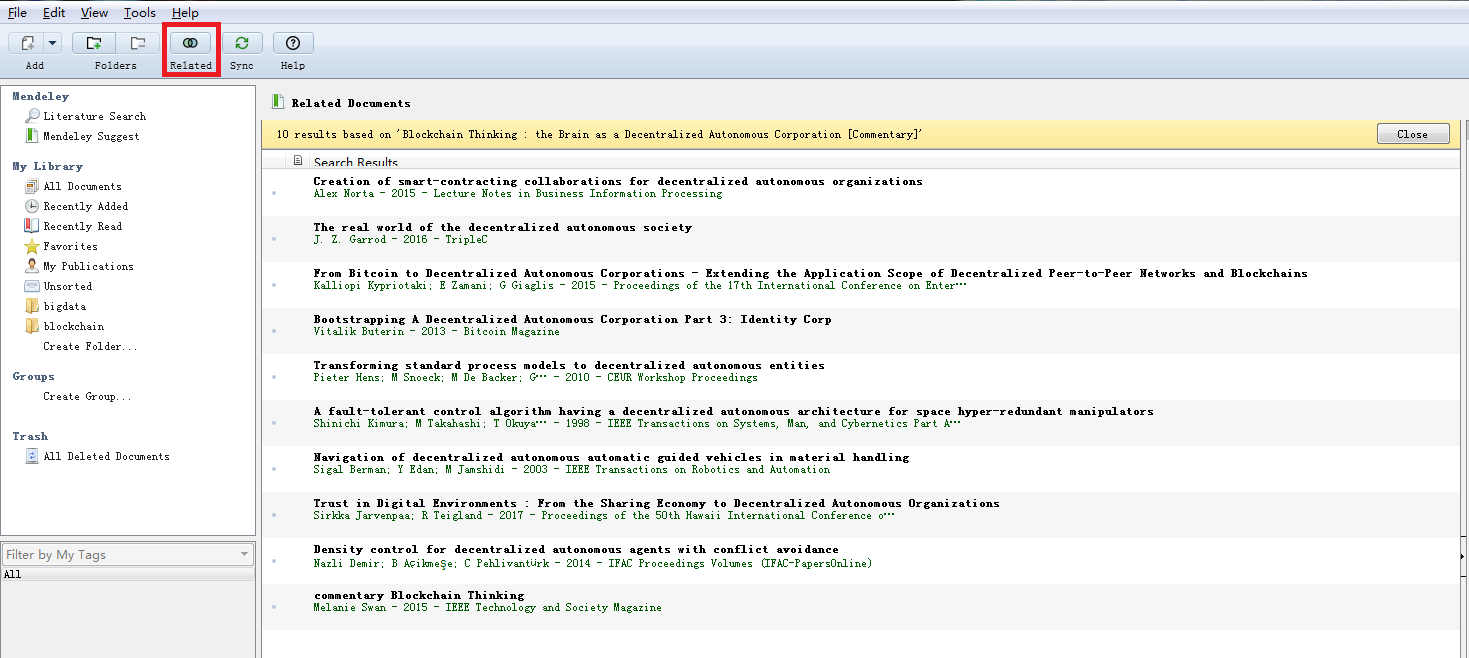Click the Literature Search magnifier icon
The height and width of the screenshot is (658, 1469).
tap(32, 116)
